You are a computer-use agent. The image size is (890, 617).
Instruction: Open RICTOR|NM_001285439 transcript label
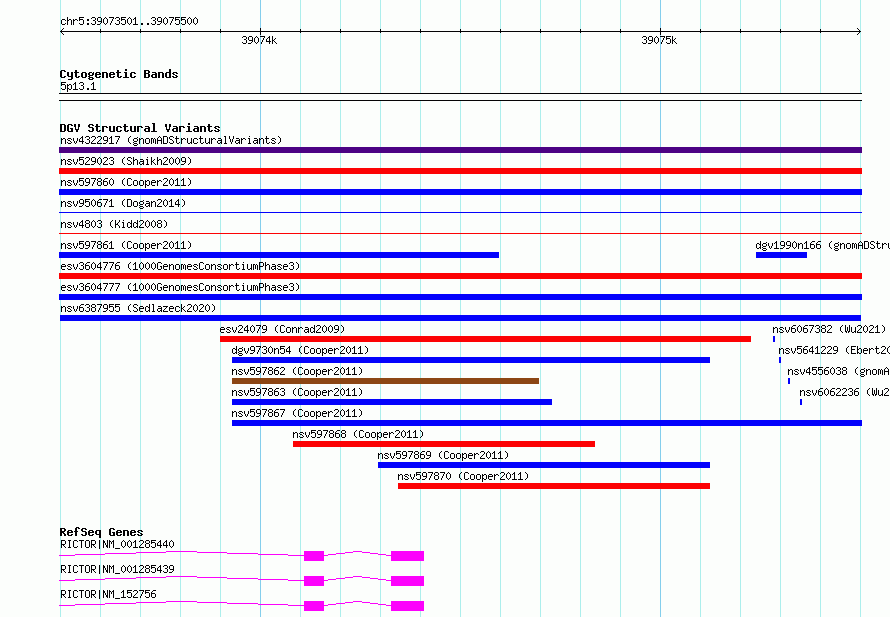tap(117, 569)
